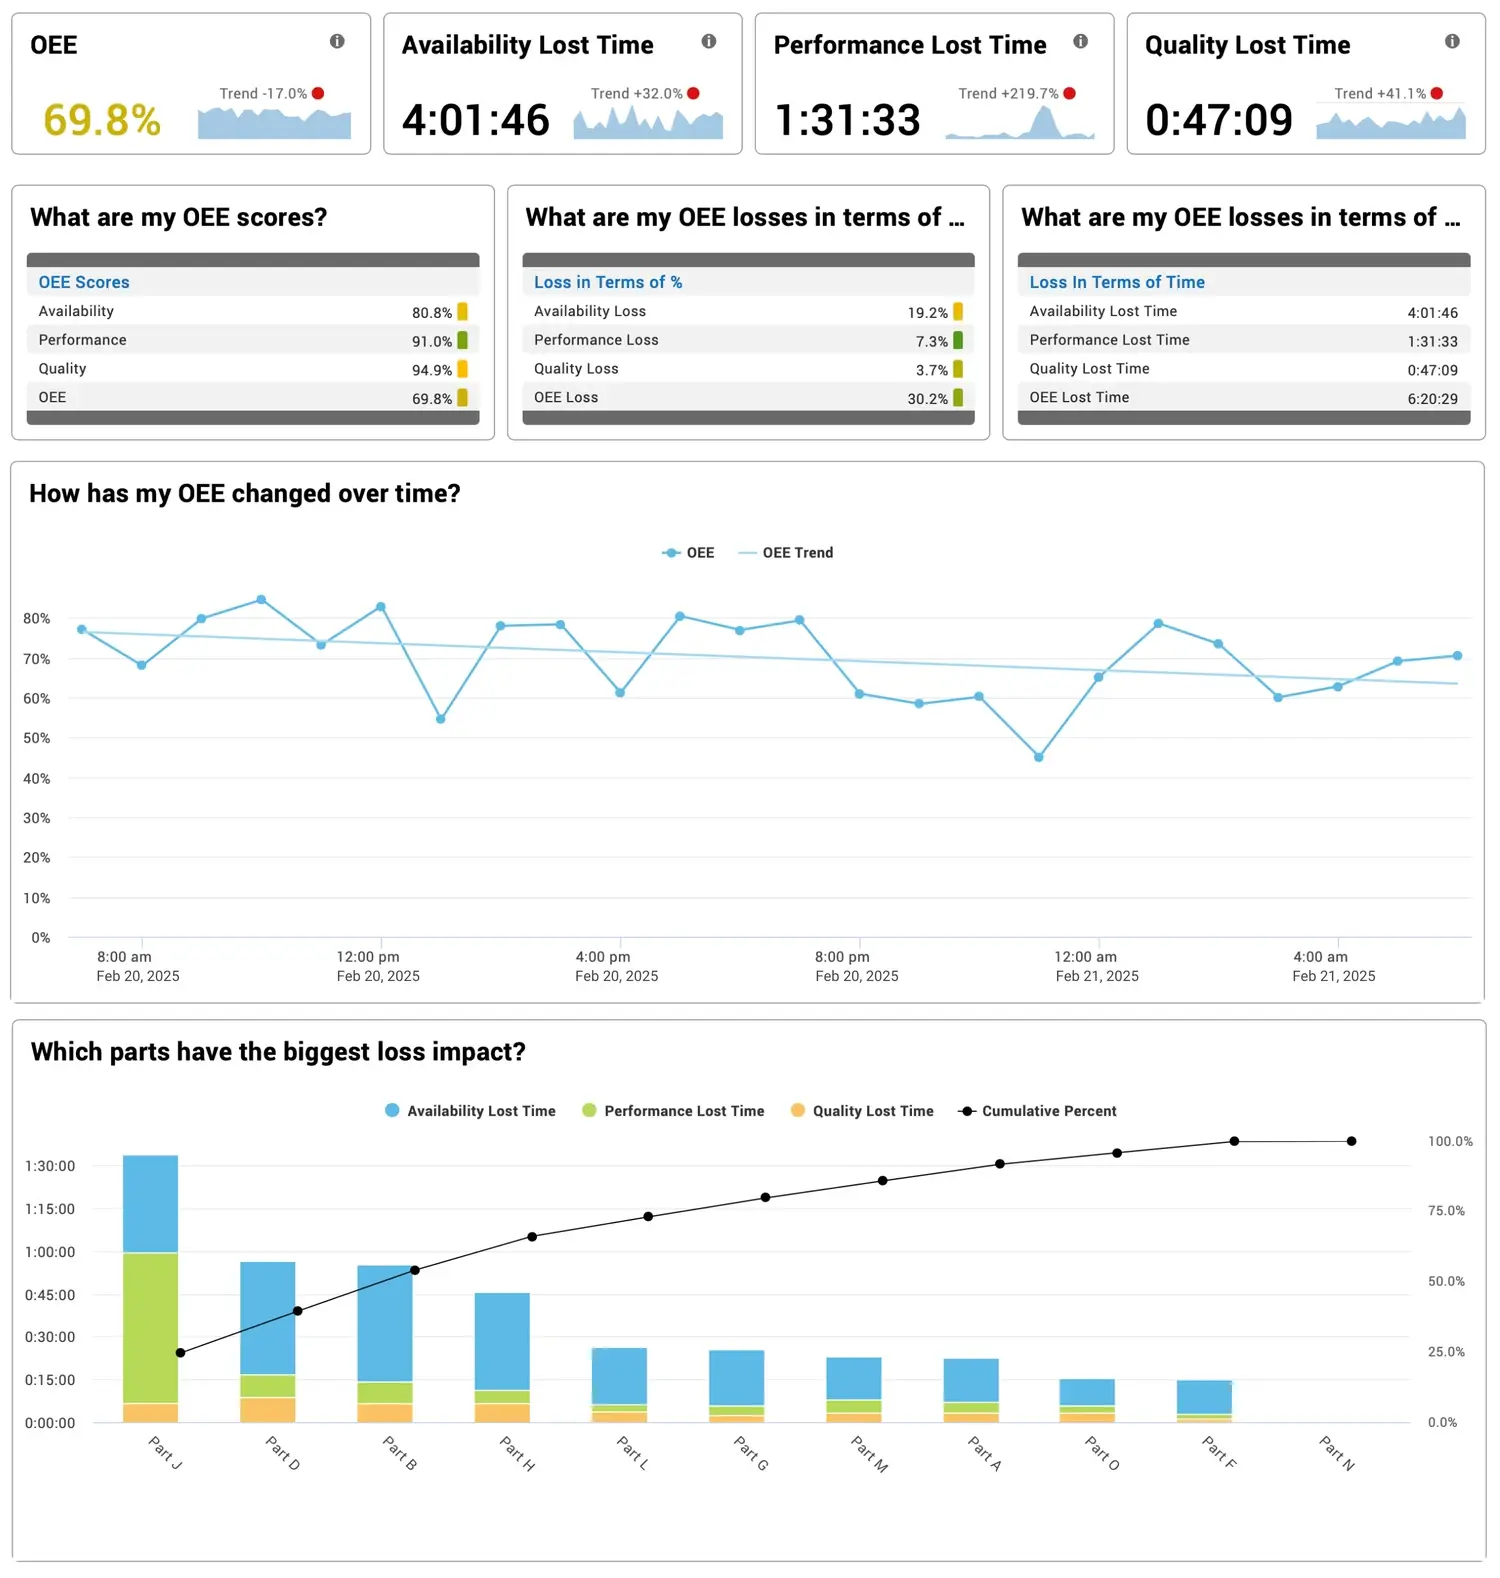Click the 'Part J' axis label
This screenshot has width=1500, height=1578.
(x=166, y=1452)
